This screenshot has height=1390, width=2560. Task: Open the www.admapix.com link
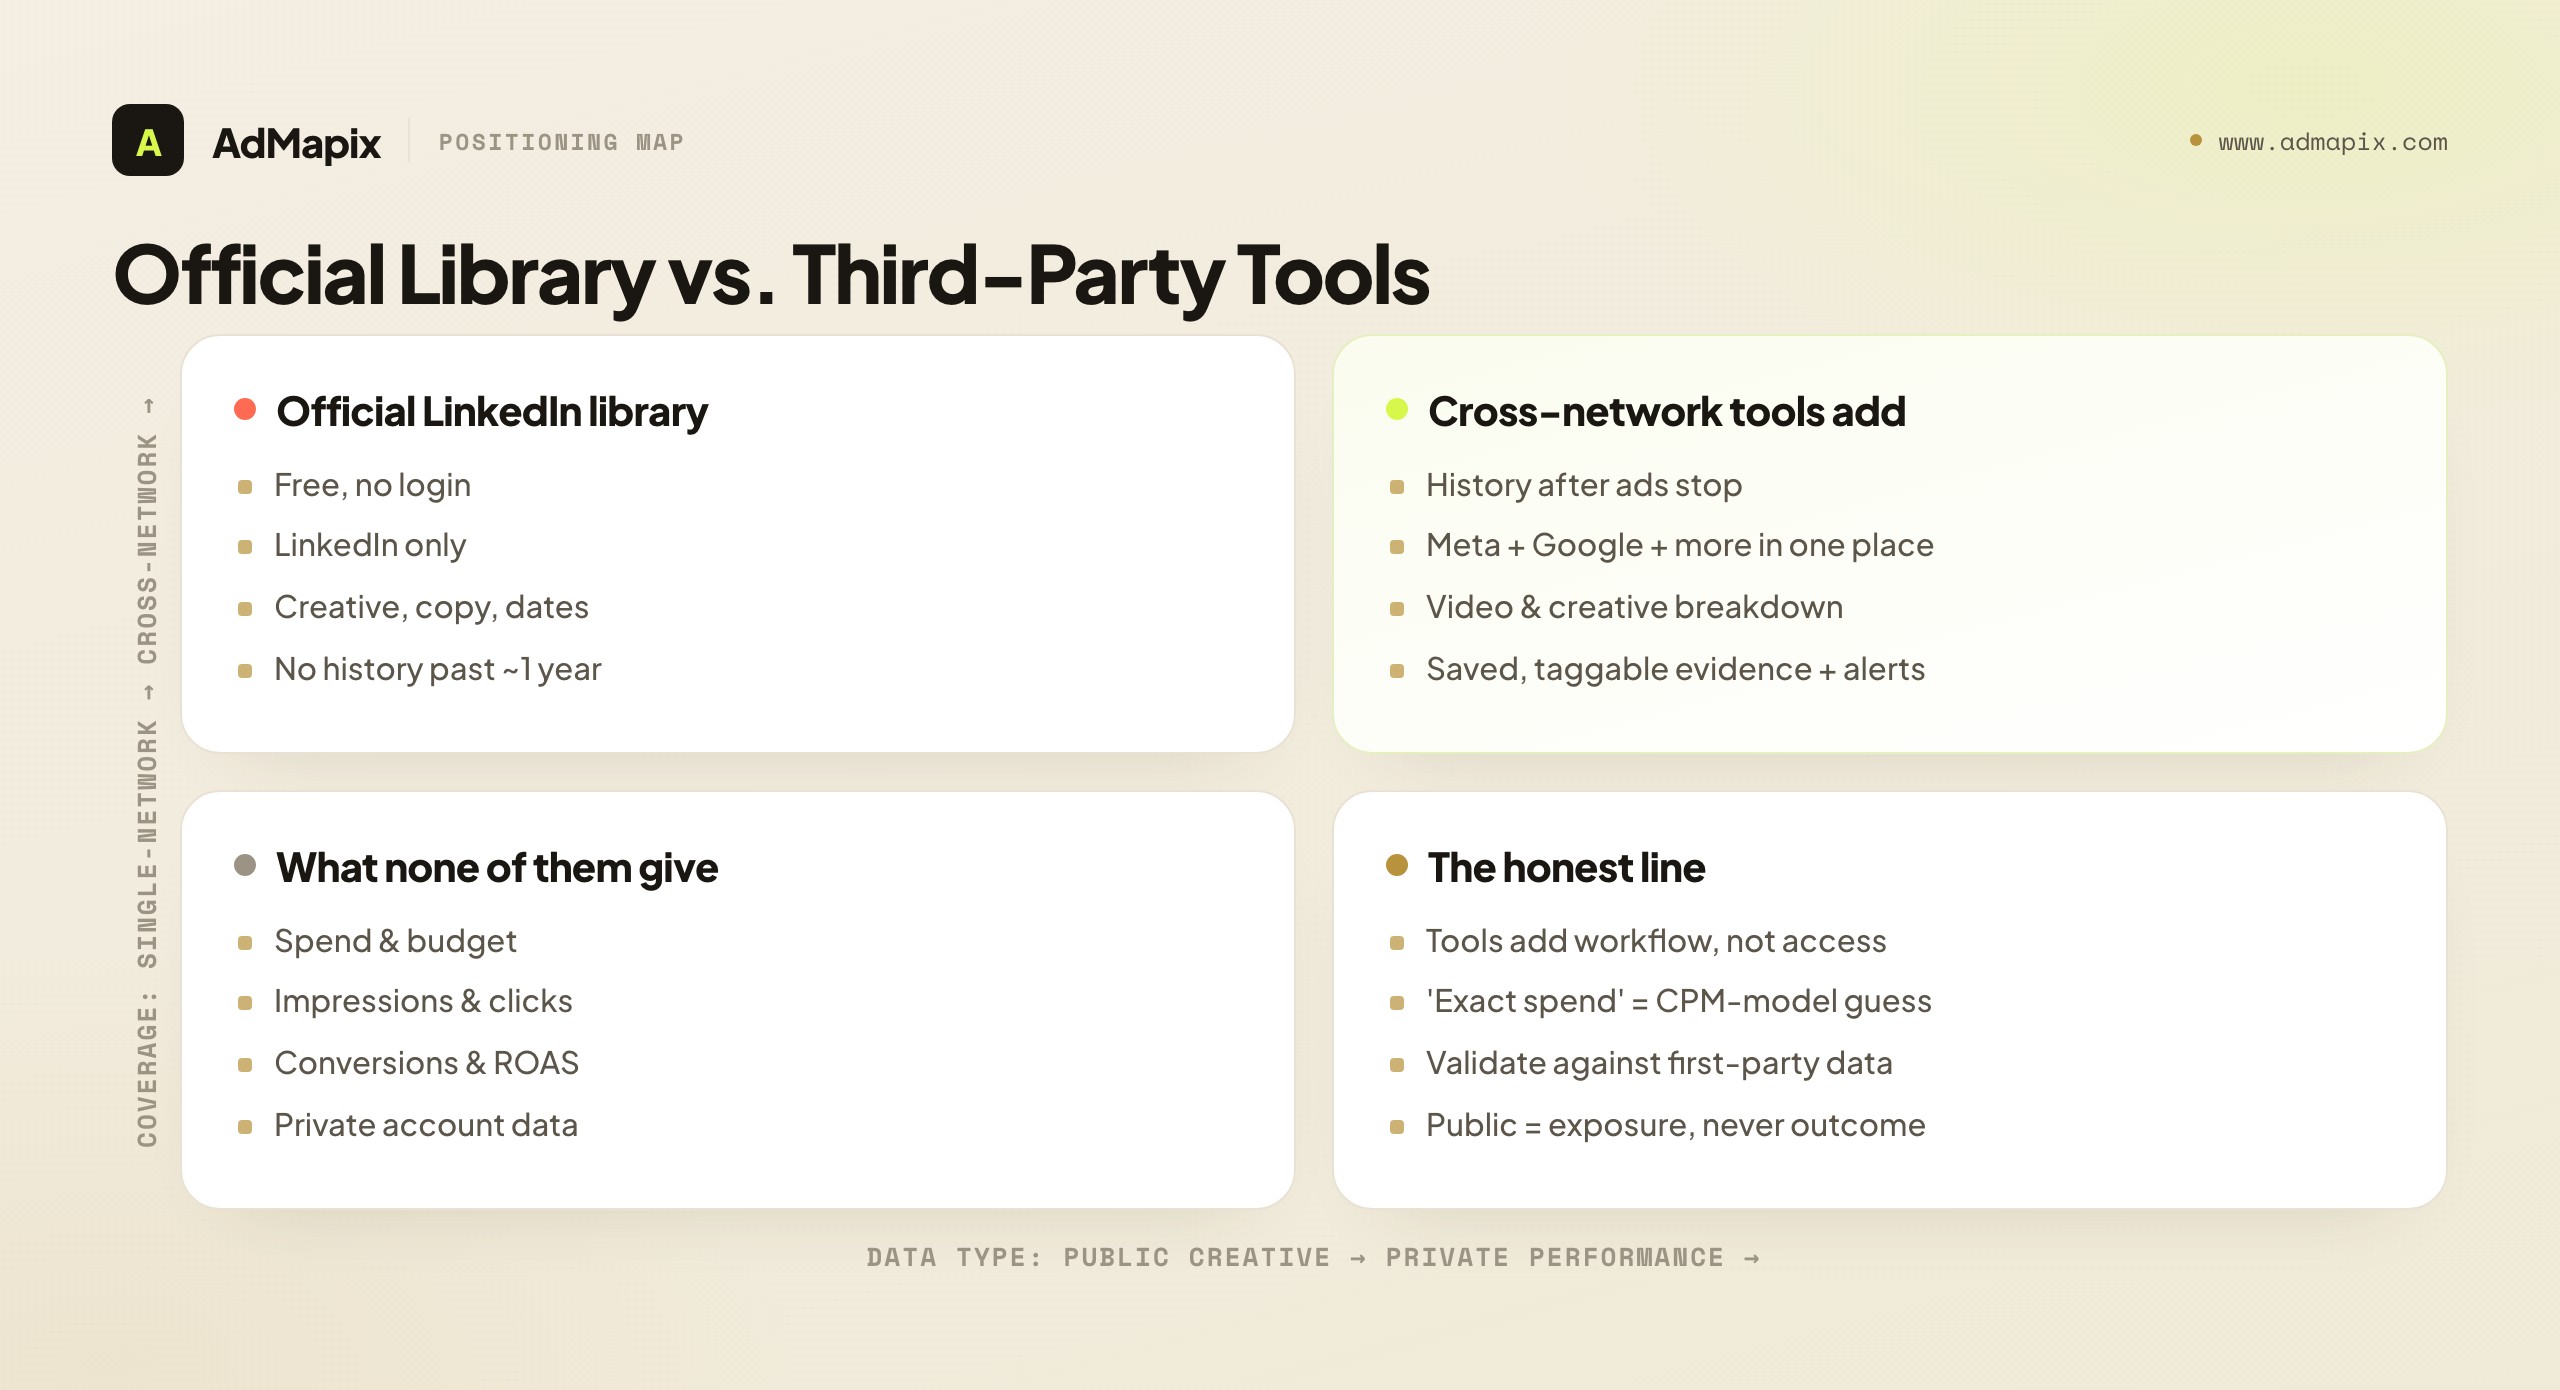[2332, 142]
